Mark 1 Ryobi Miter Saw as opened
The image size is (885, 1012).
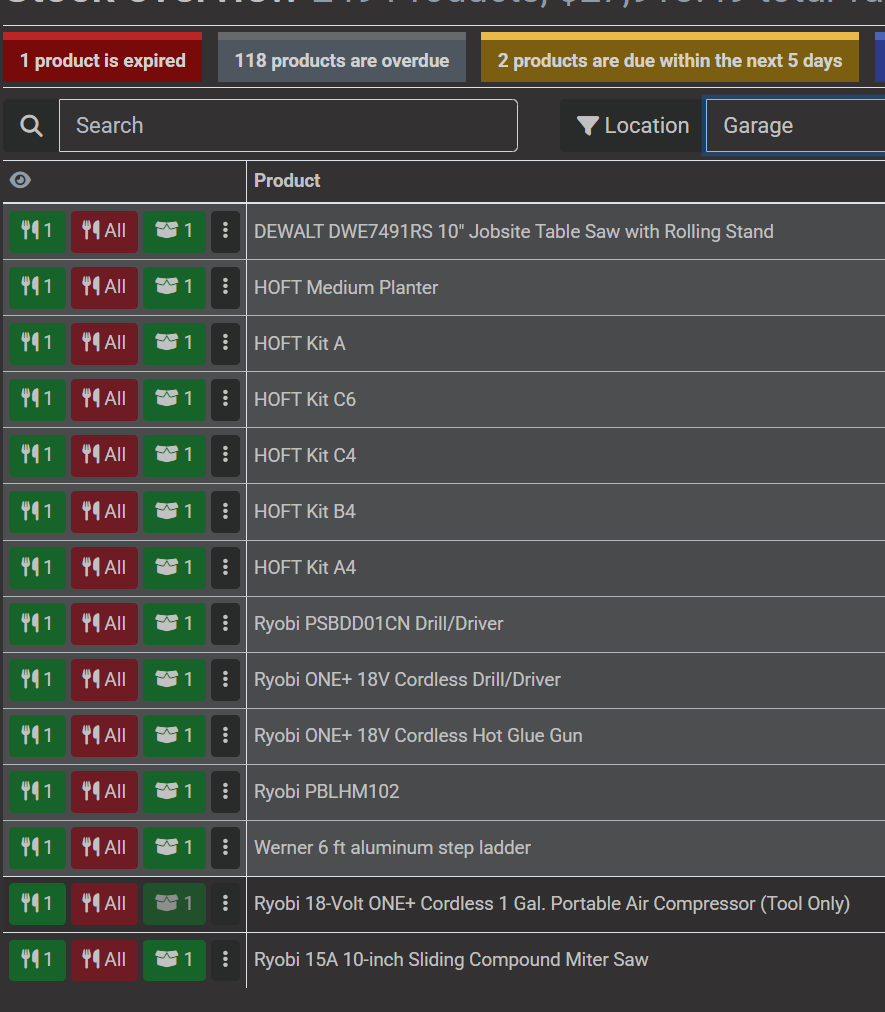point(174,960)
